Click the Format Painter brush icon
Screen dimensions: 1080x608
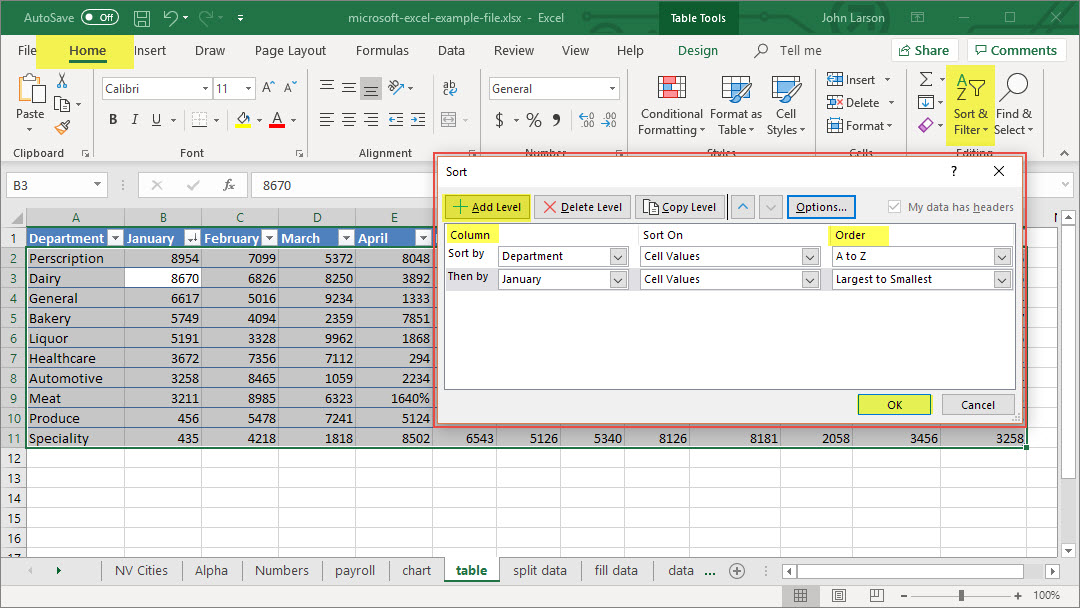pyautogui.click(x=62, y=127)
